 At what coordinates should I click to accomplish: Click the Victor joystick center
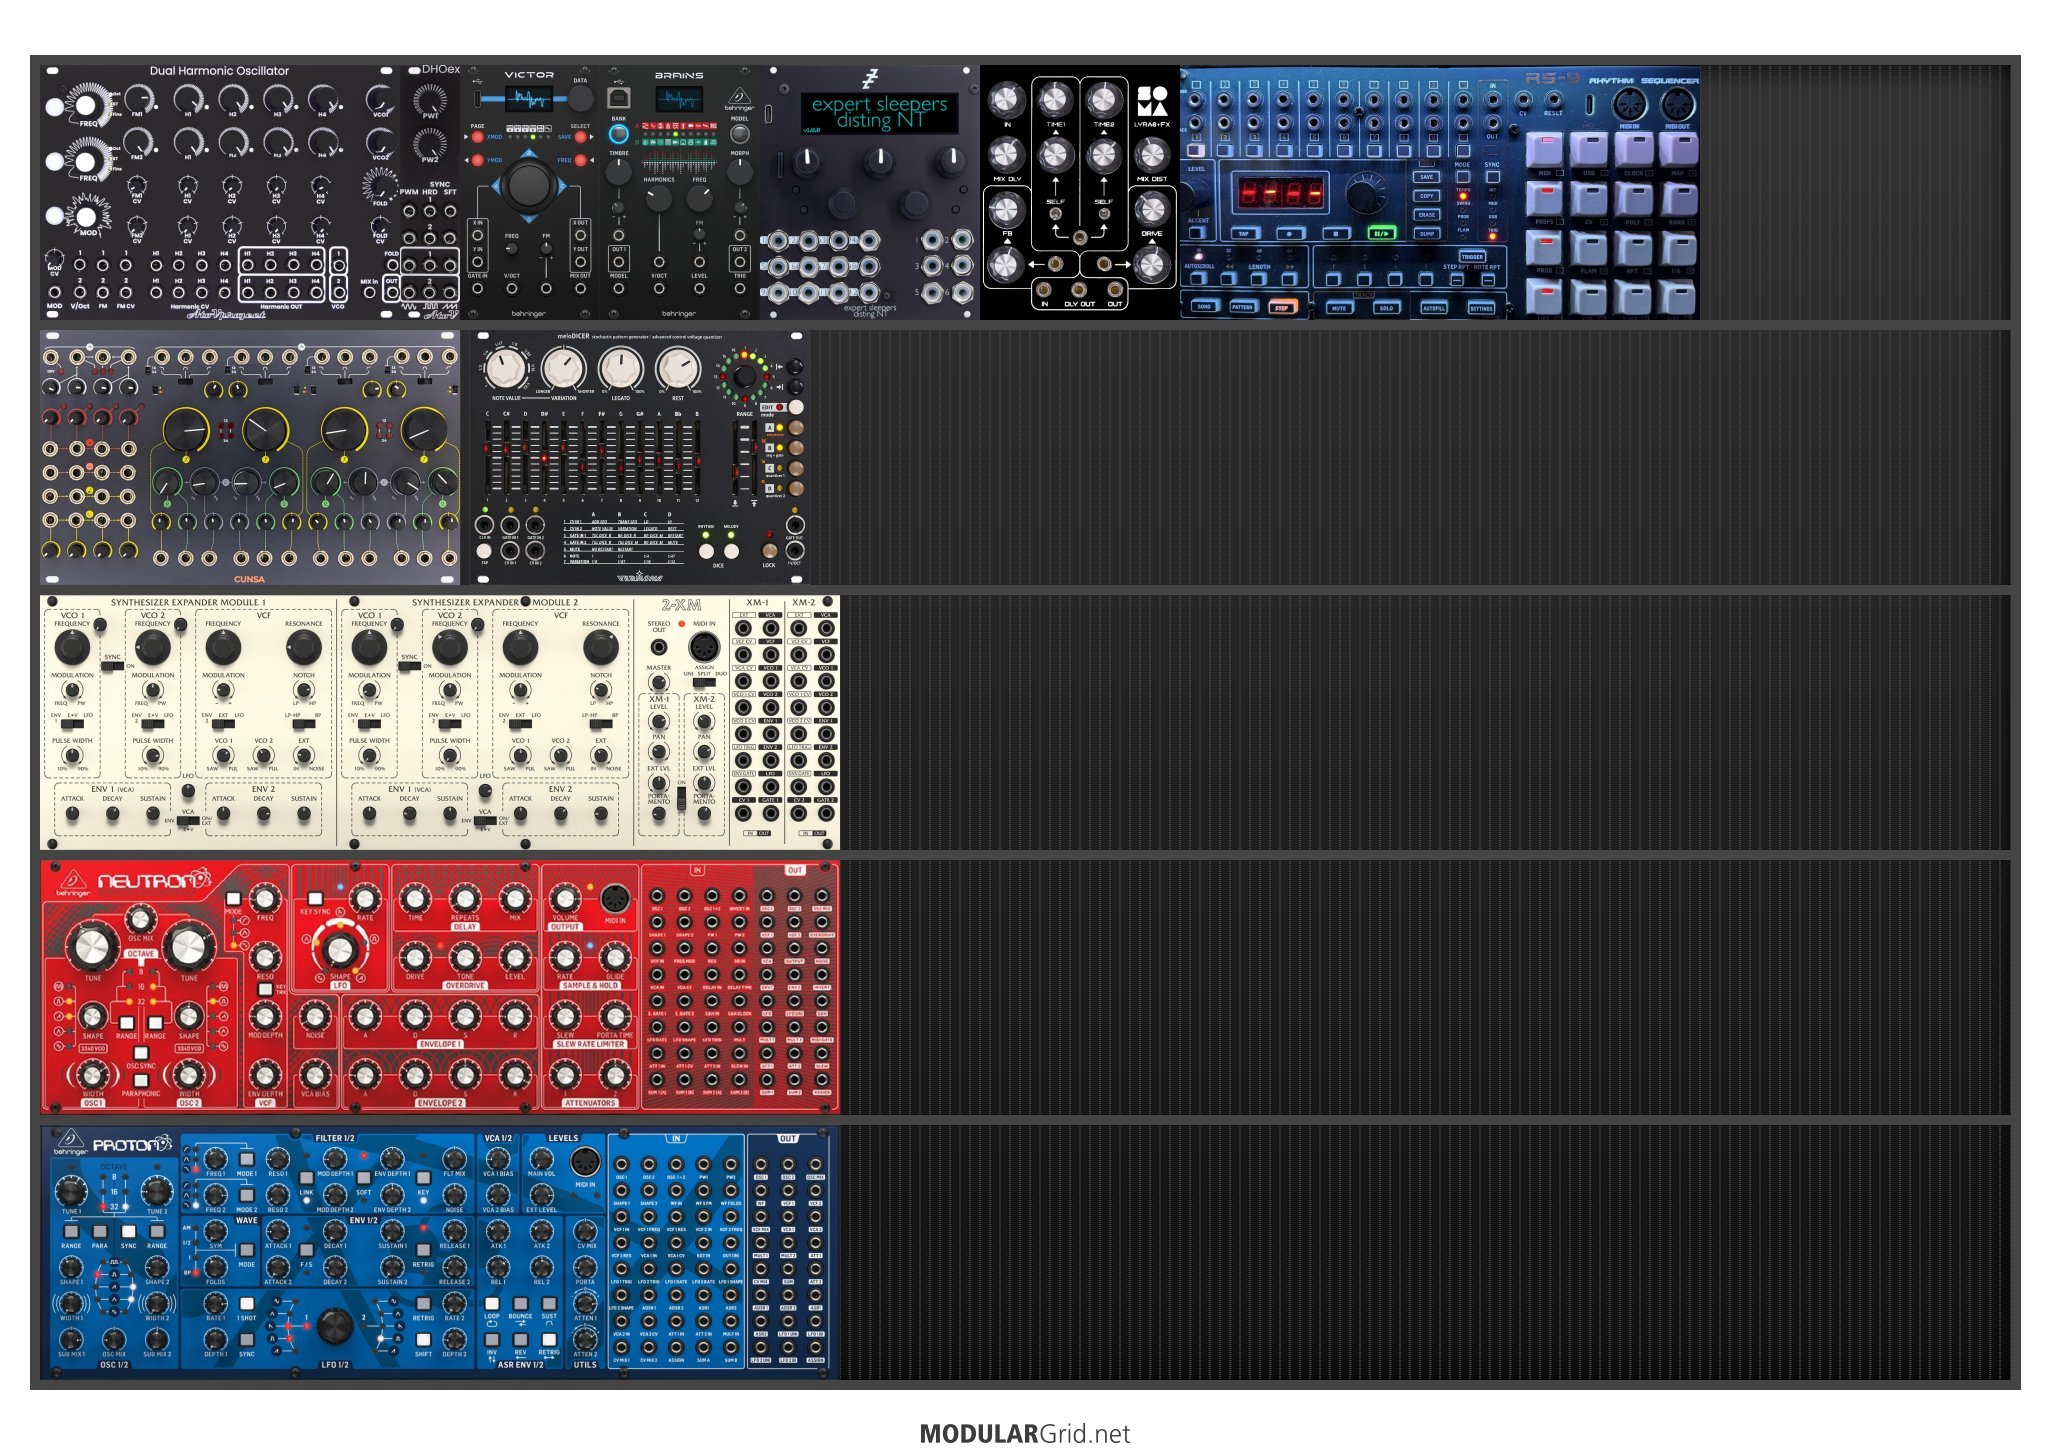coord(529,185)
